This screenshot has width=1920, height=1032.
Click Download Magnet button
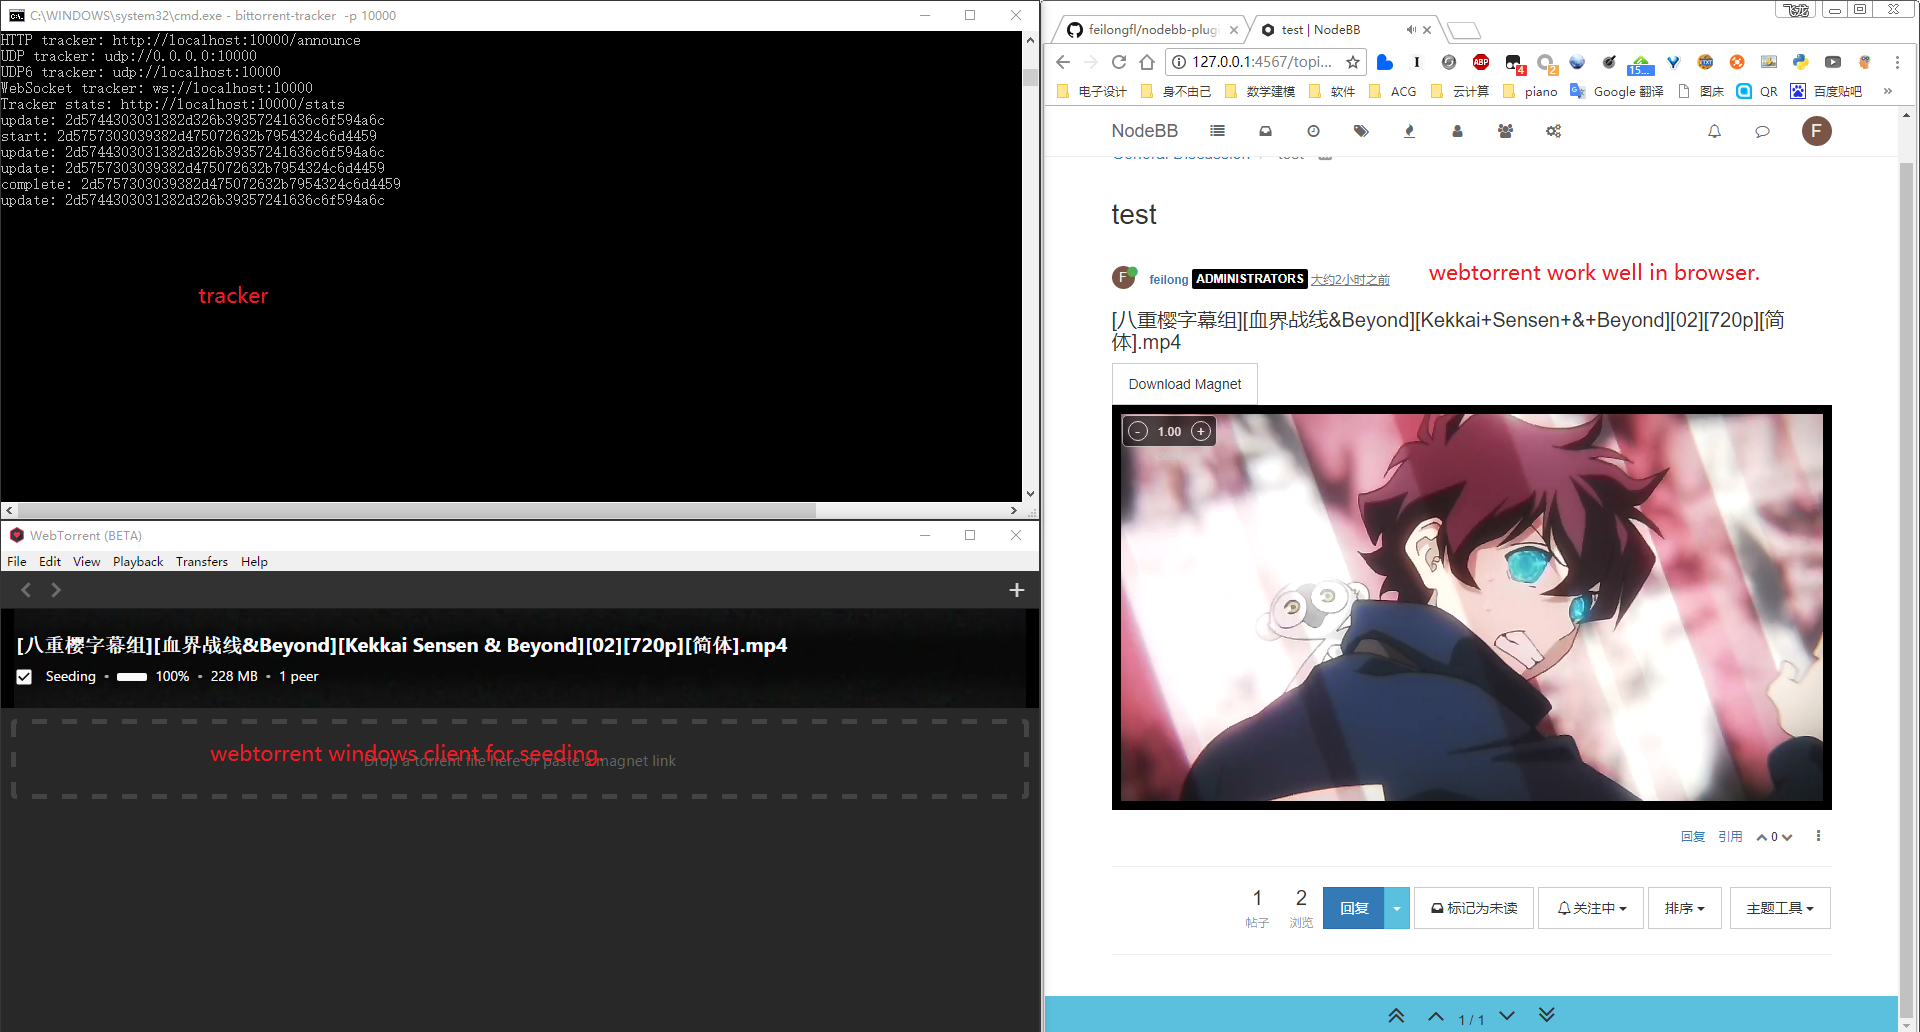coord(1185,384)
